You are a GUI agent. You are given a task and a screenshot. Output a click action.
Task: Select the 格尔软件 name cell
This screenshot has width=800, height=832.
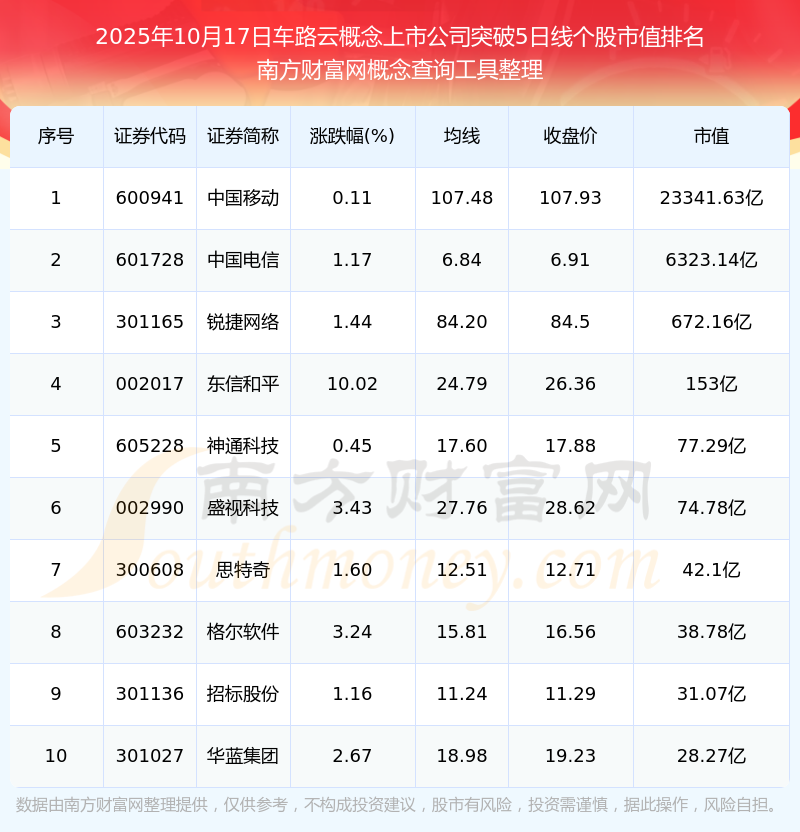tap(243, 632)
